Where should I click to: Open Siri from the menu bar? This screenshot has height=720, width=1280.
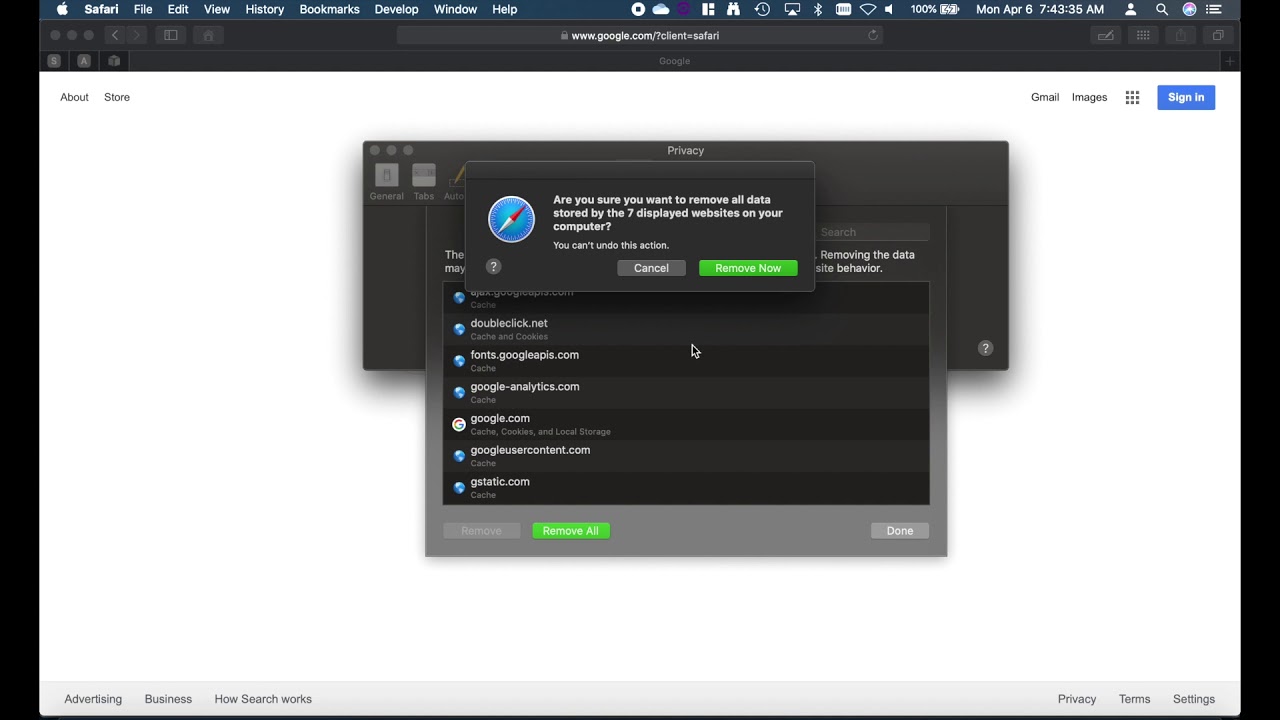click(1189, 9)
